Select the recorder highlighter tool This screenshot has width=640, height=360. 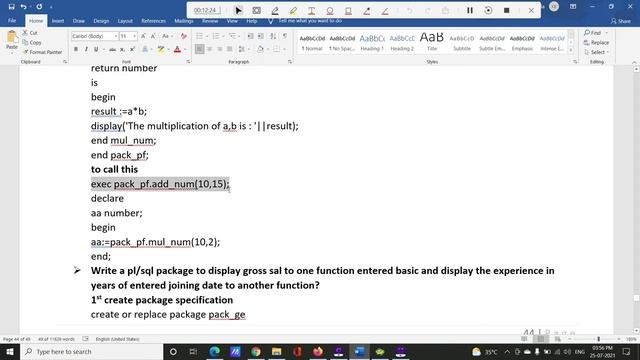(293, 10)
